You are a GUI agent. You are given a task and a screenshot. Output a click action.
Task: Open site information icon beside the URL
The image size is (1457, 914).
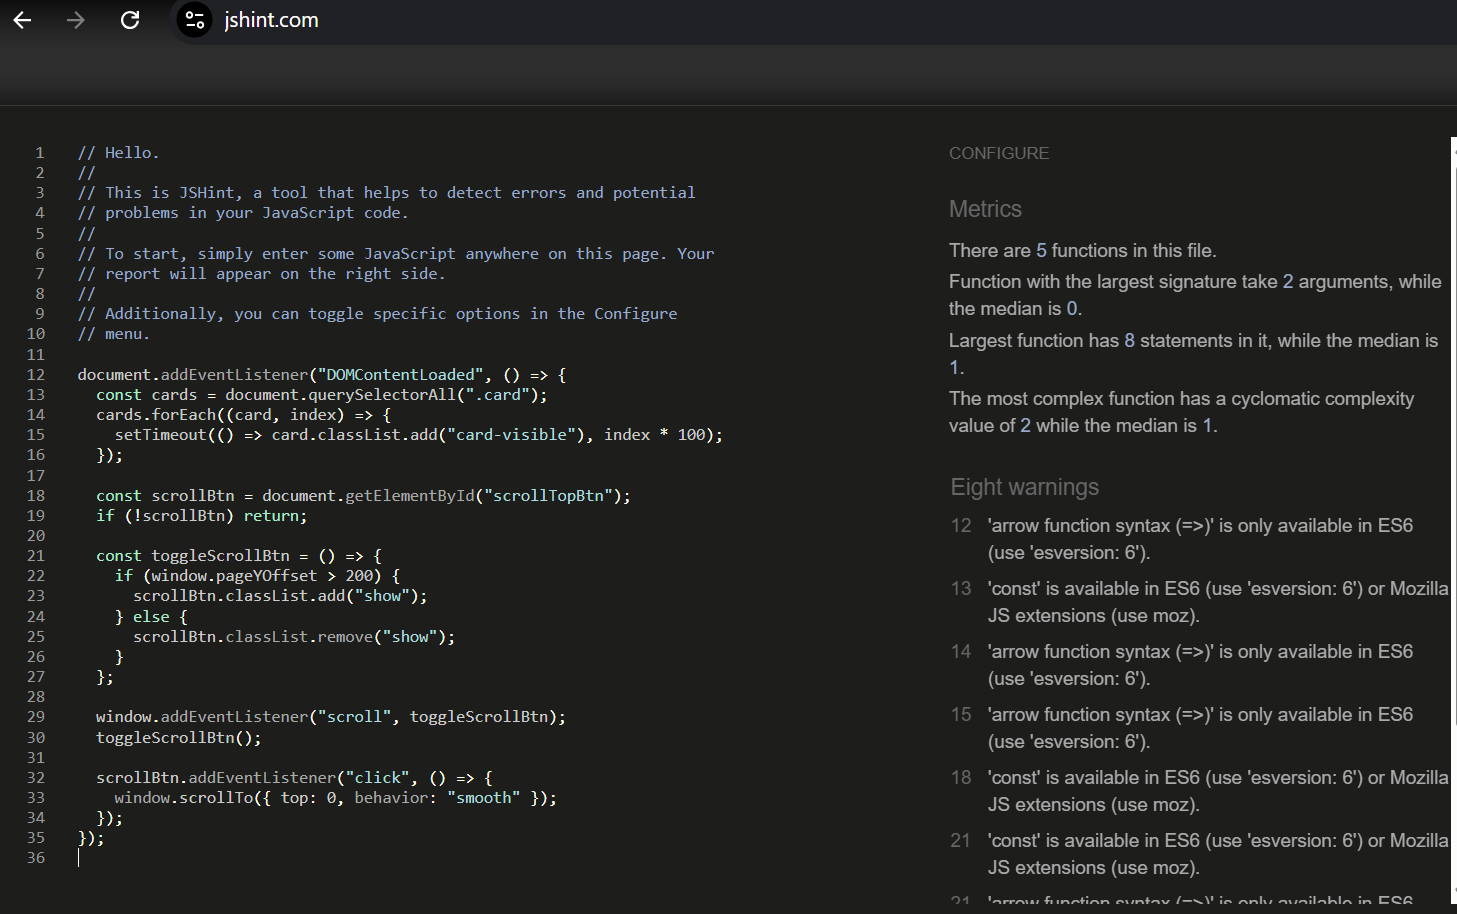(x=195, y=20)
